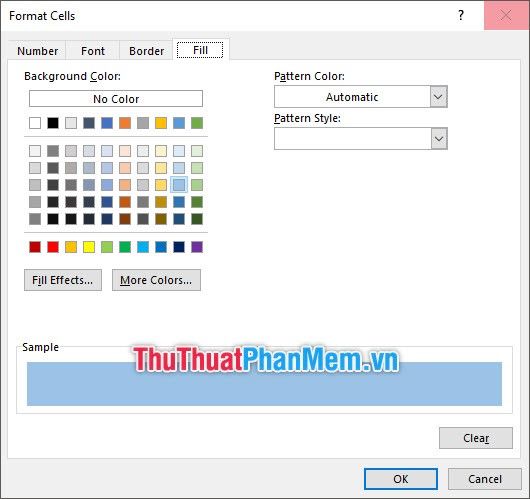Choose the light green standard color
Screen dimensions: 530x499
coord(107,247)
